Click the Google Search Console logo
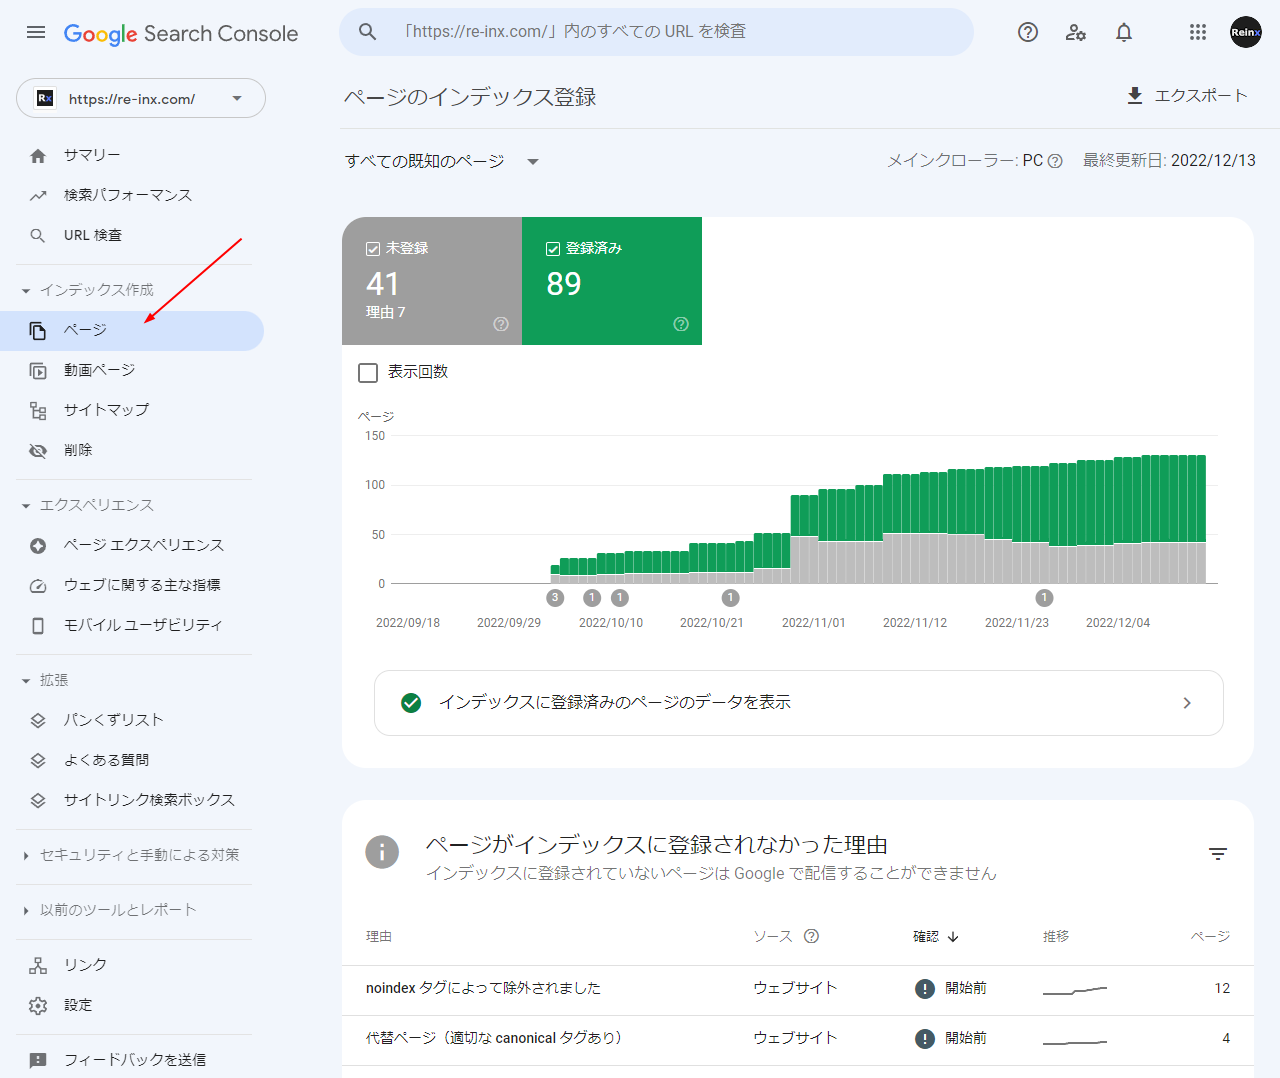Image resolution: width=1280 pixels, height=1078 pixels. 181,33
